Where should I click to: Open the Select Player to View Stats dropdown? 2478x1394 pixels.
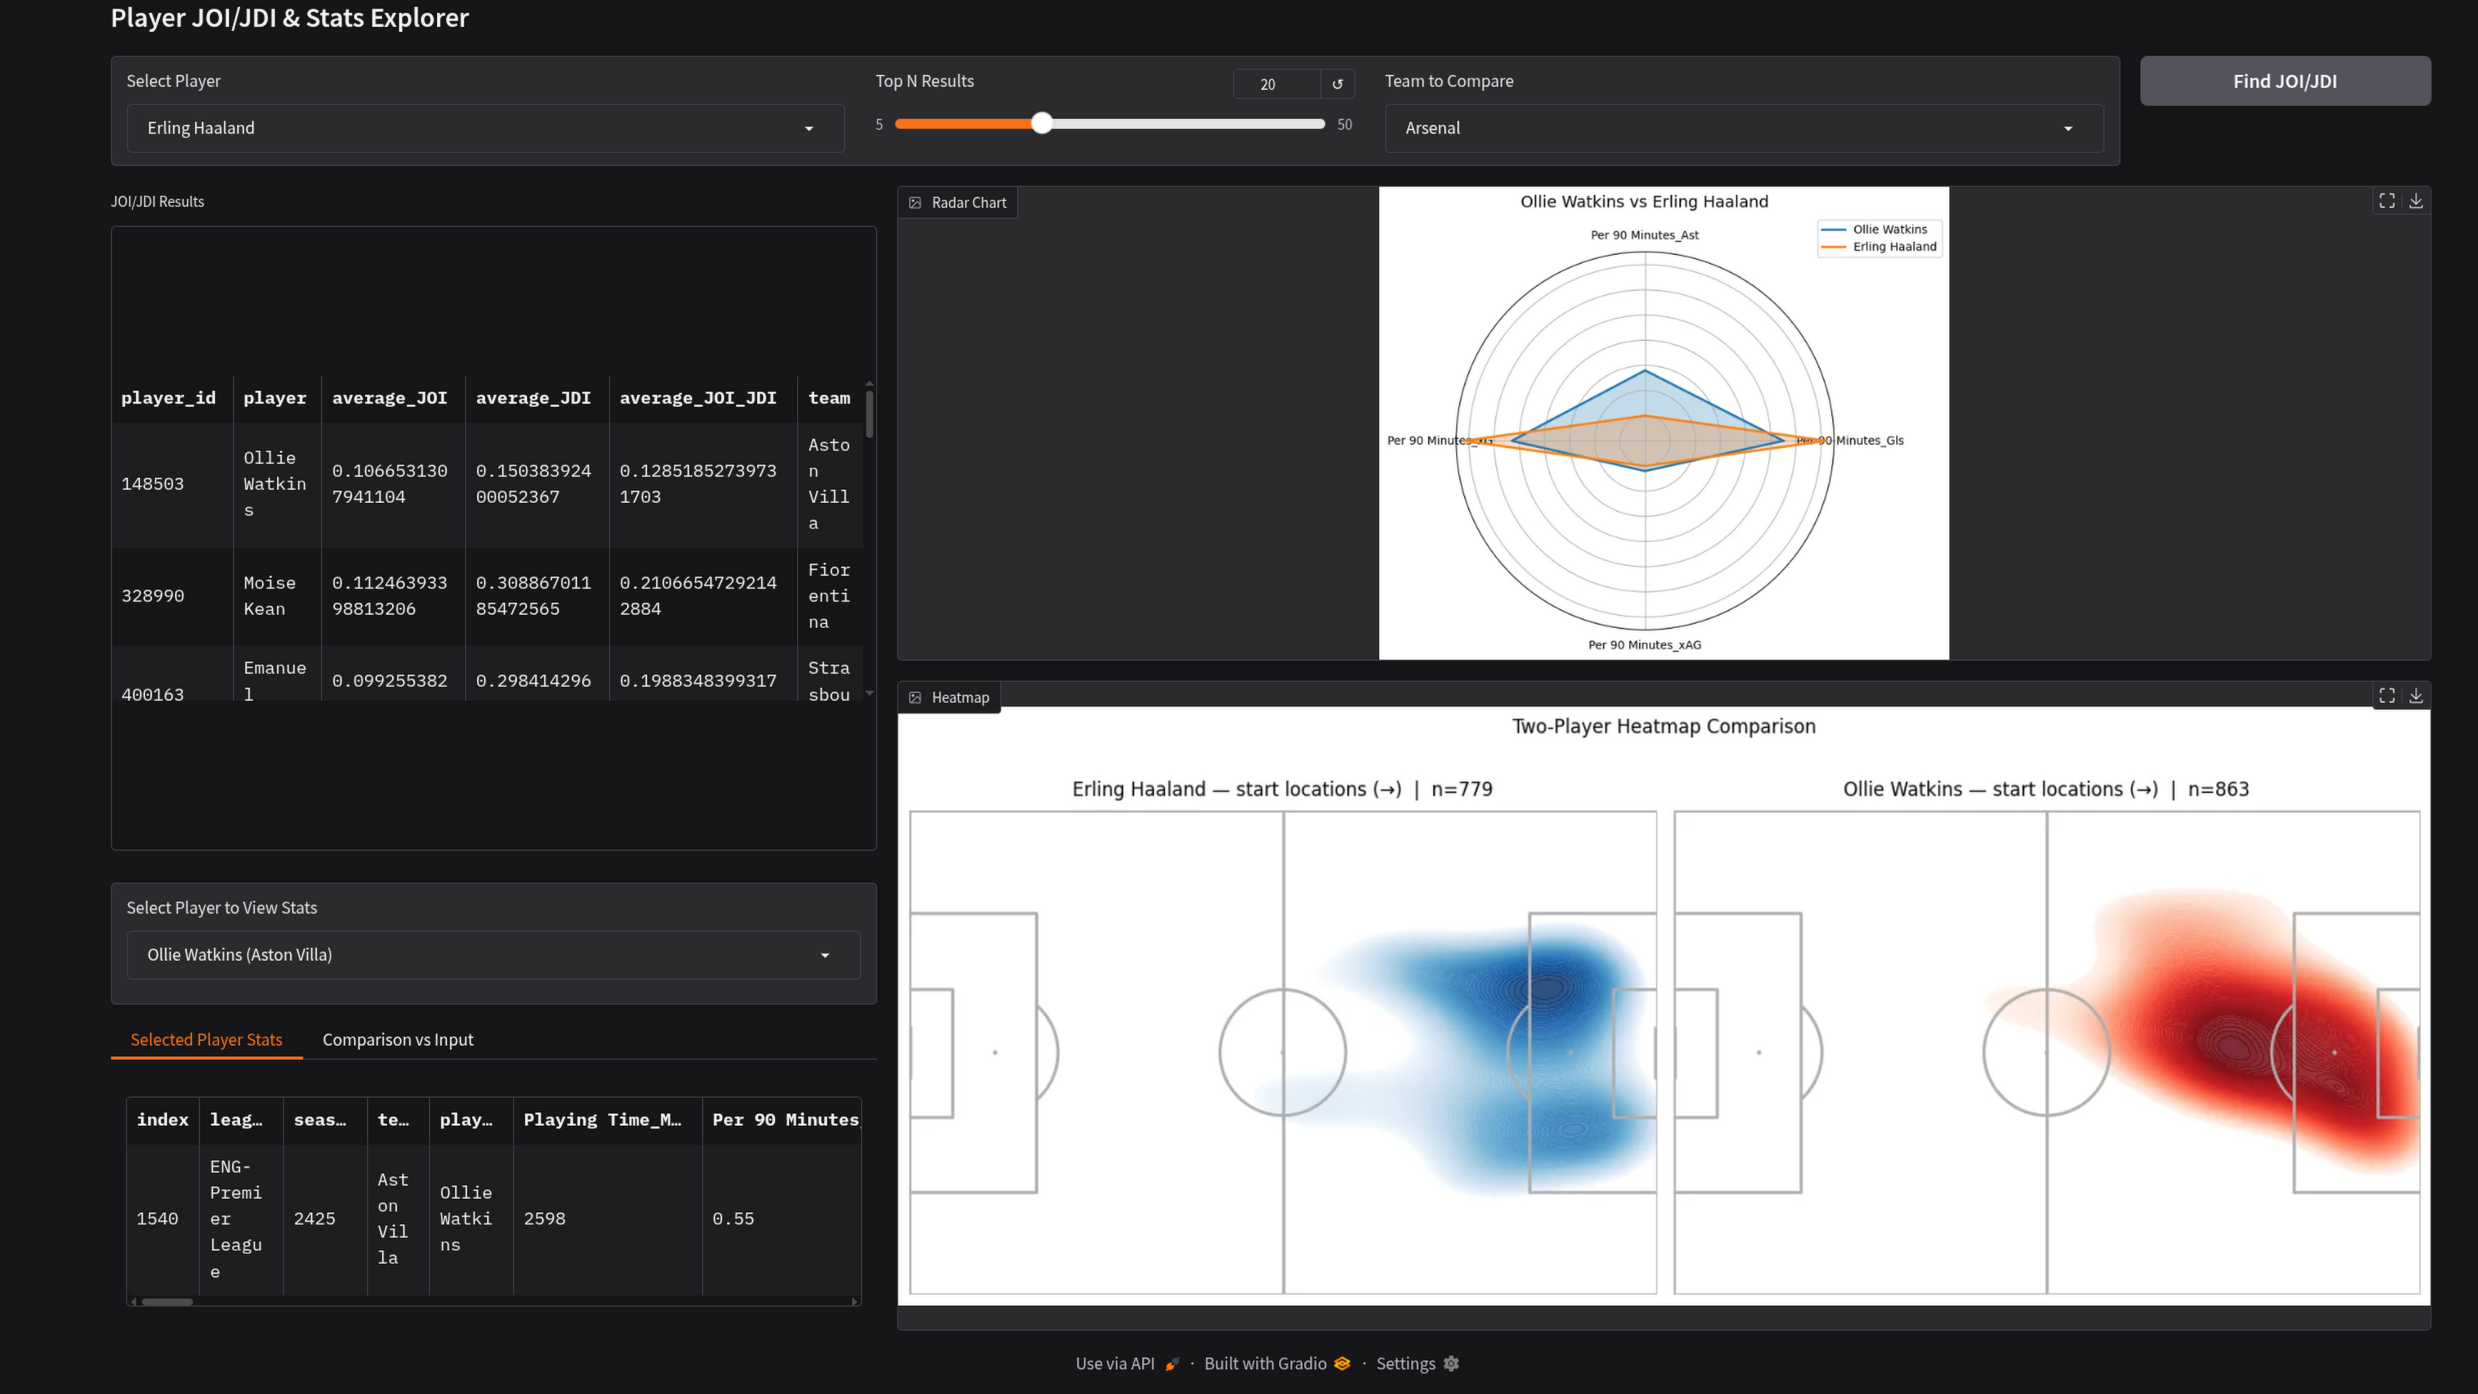[492, 955]
